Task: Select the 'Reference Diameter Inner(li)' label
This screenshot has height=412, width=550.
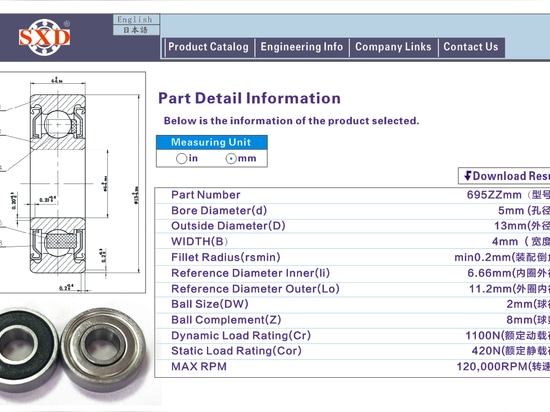Action: [x=250, y=273]
